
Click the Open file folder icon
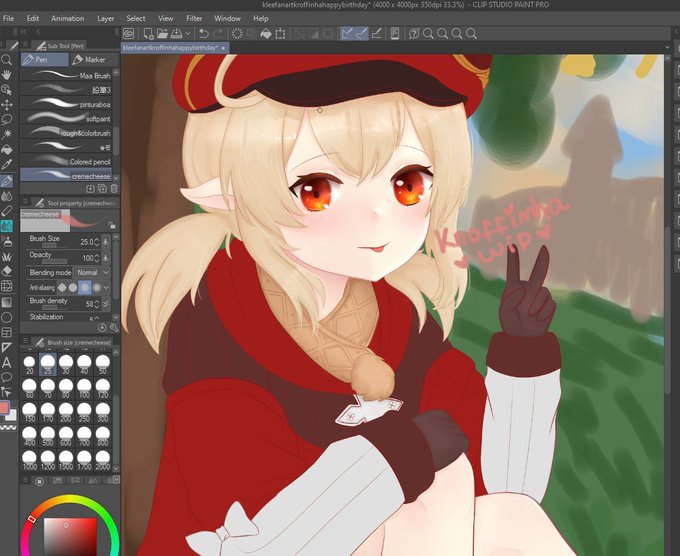[162, 33]
